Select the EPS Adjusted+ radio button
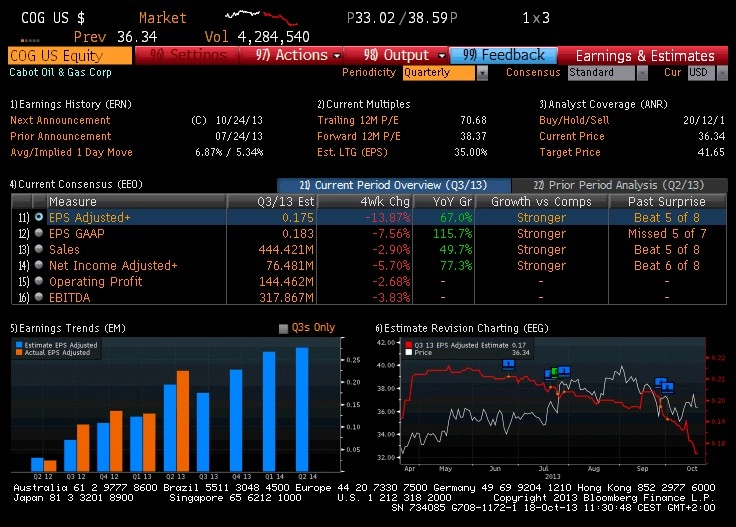The width and height of the screenshot is (736, 527). [39, 217]
